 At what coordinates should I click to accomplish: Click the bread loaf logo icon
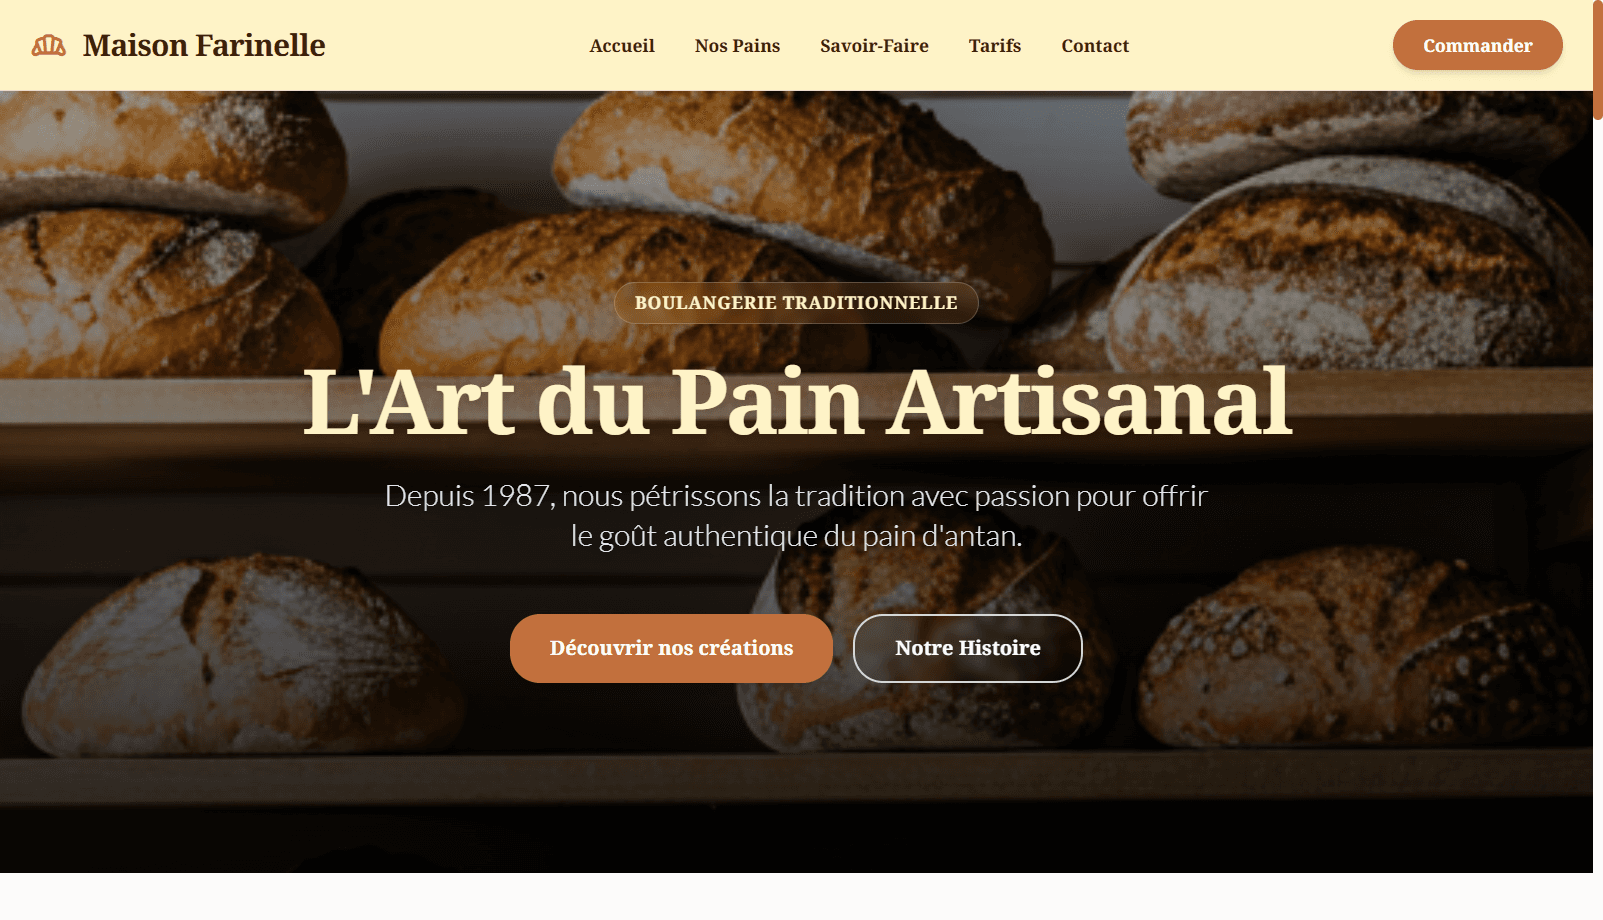tap(48, 45)
